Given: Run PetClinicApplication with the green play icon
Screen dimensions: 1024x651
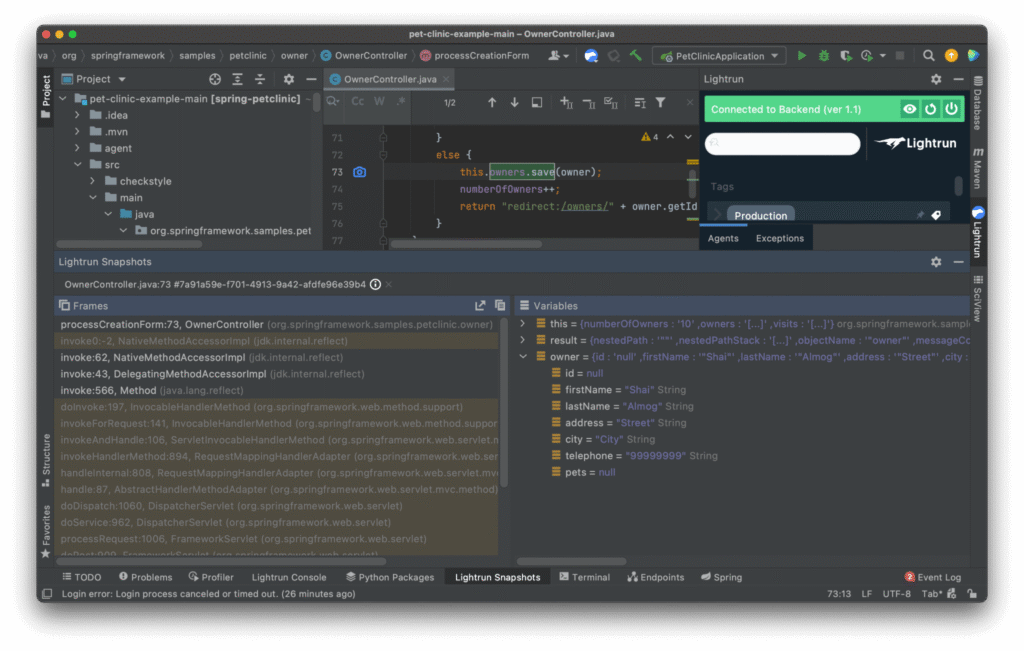Looking at the screenshot, I should pyautogui.click(x=800, y=55).
